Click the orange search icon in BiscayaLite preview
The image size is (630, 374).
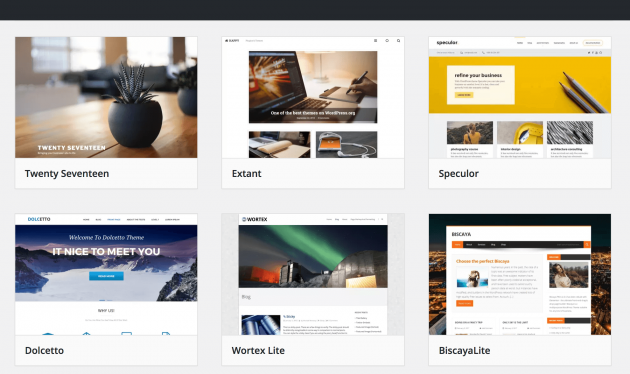587,244
